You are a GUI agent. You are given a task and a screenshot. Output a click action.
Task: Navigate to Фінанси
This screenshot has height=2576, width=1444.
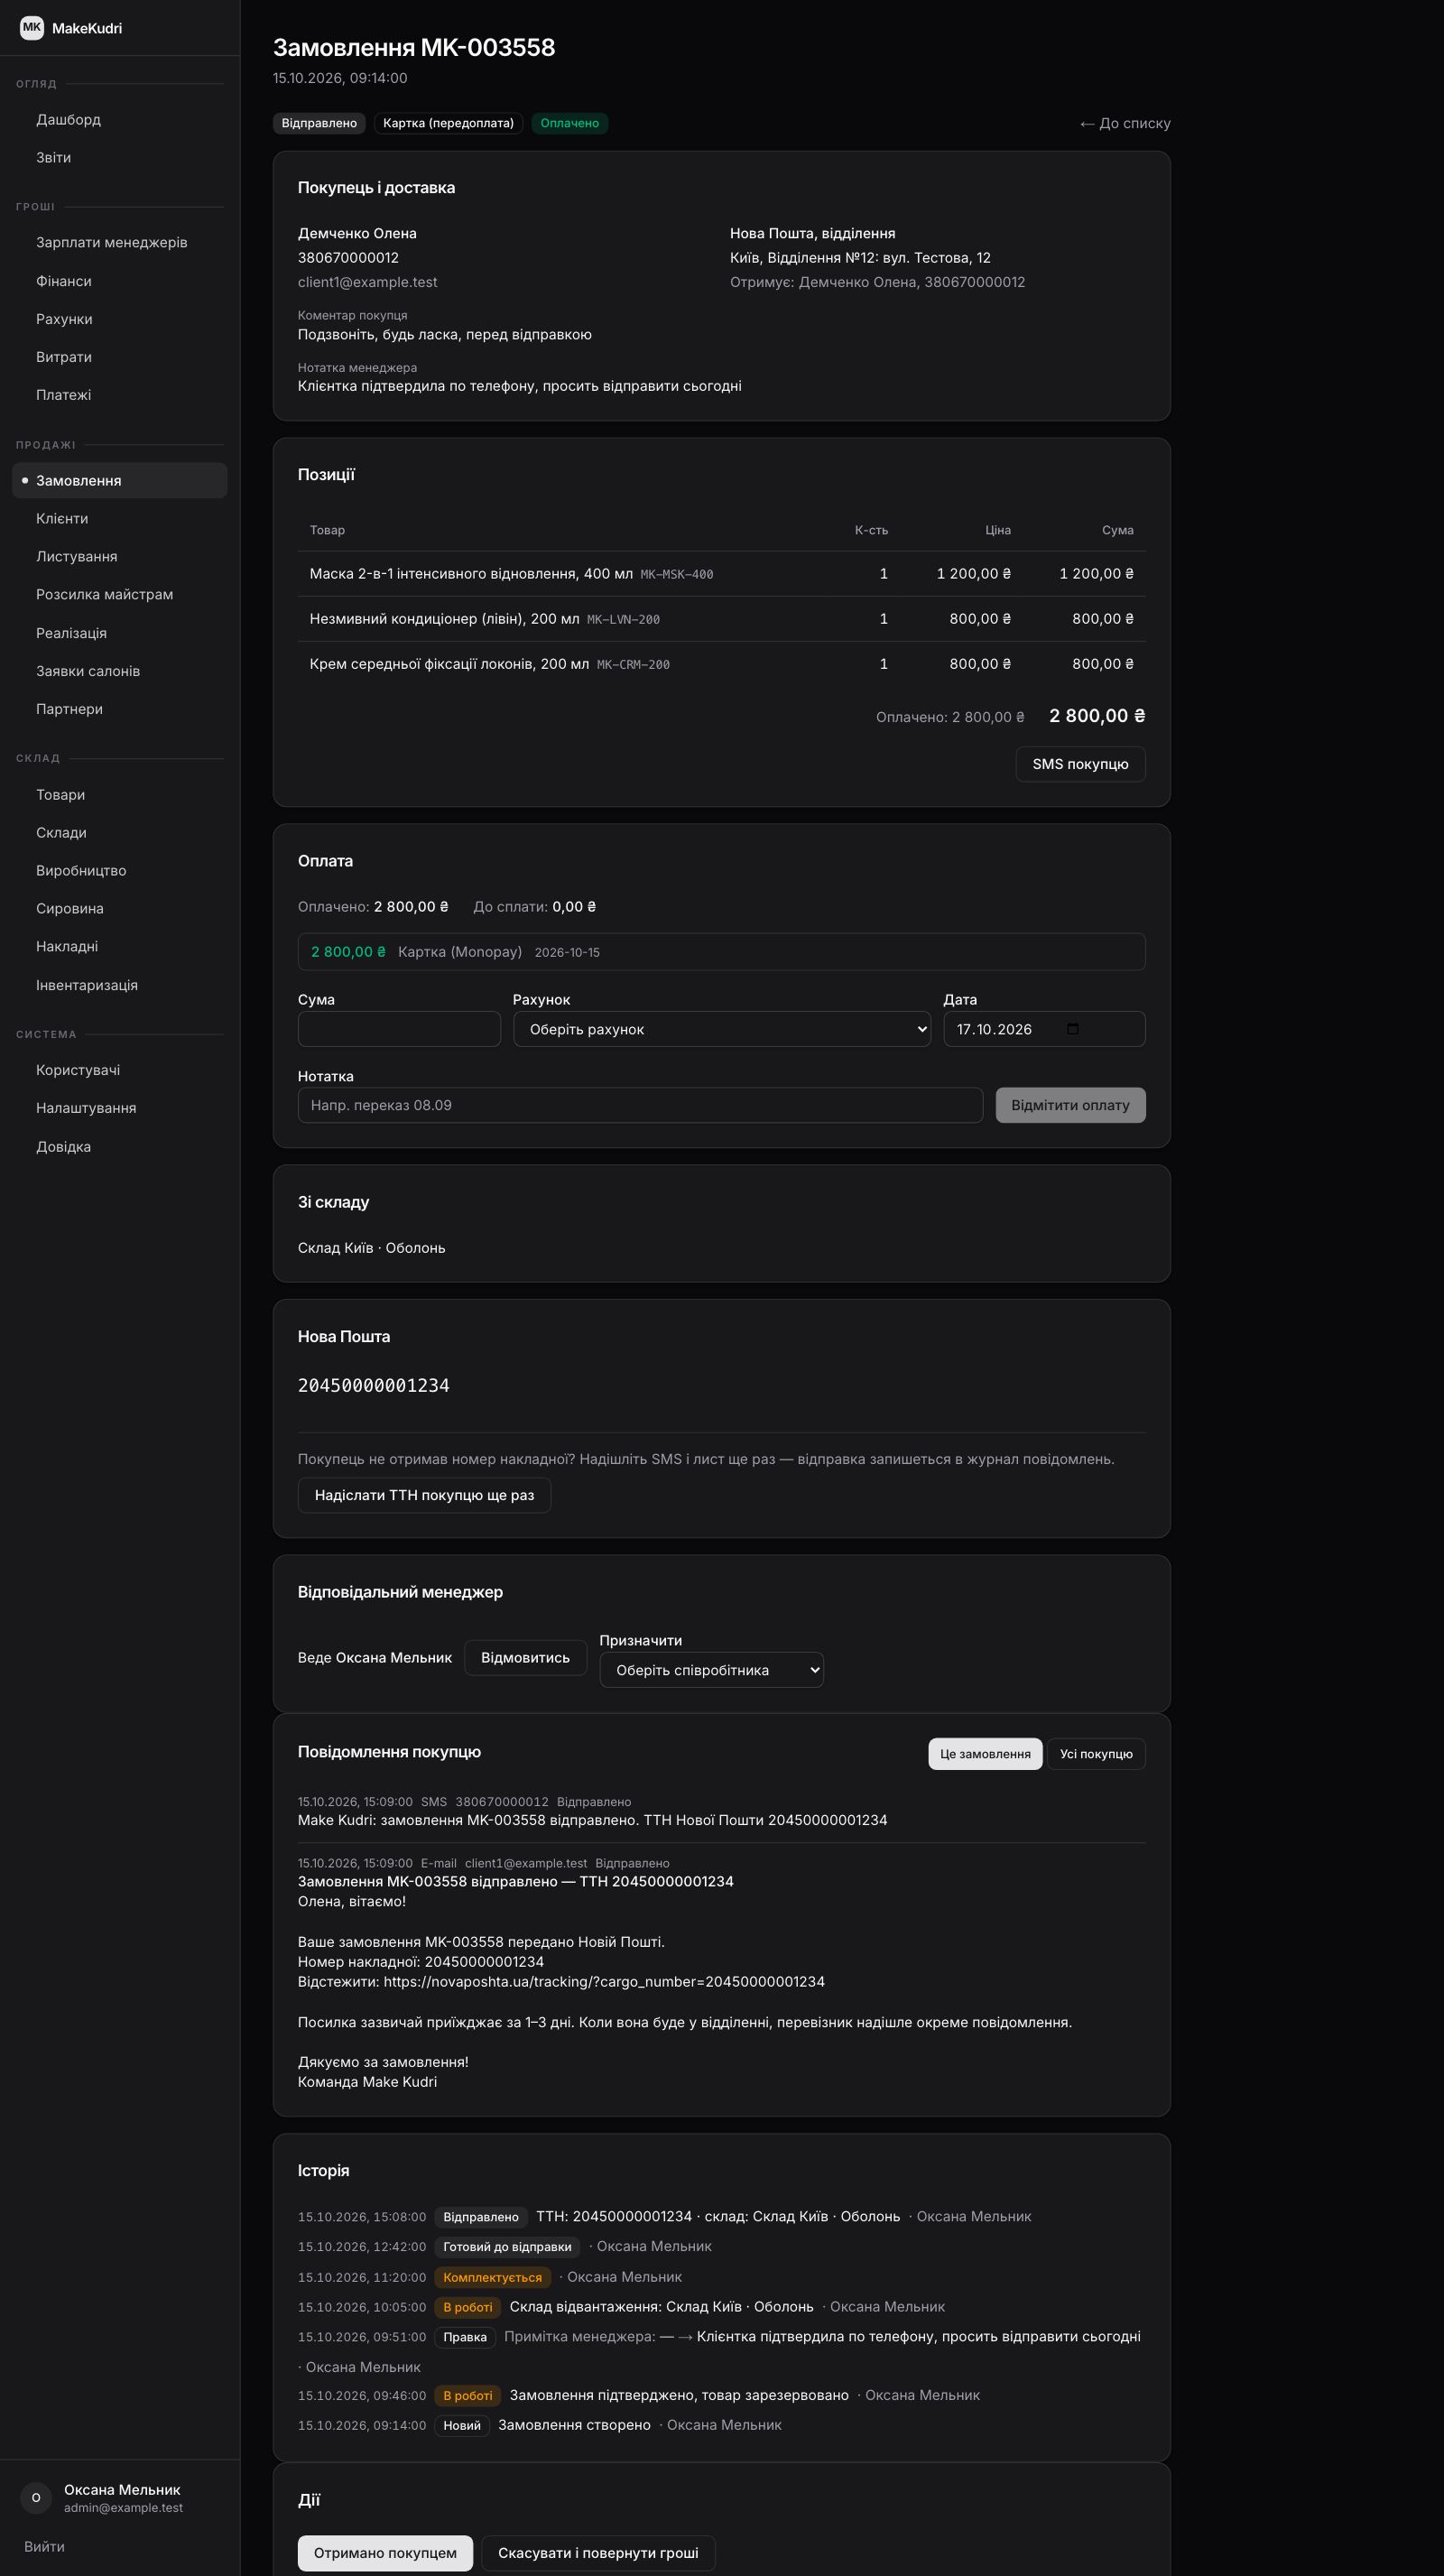pyautogui.click(x=120, y=281)
